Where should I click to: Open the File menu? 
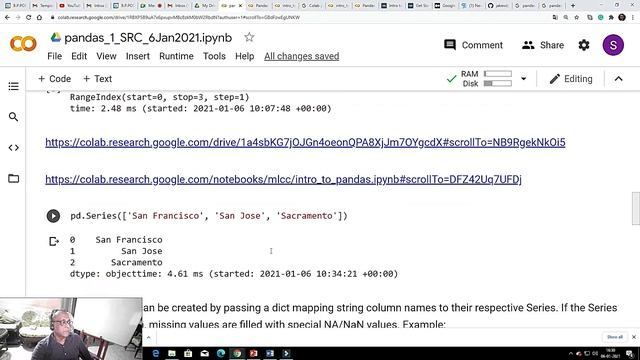click(x=55, y=56)
